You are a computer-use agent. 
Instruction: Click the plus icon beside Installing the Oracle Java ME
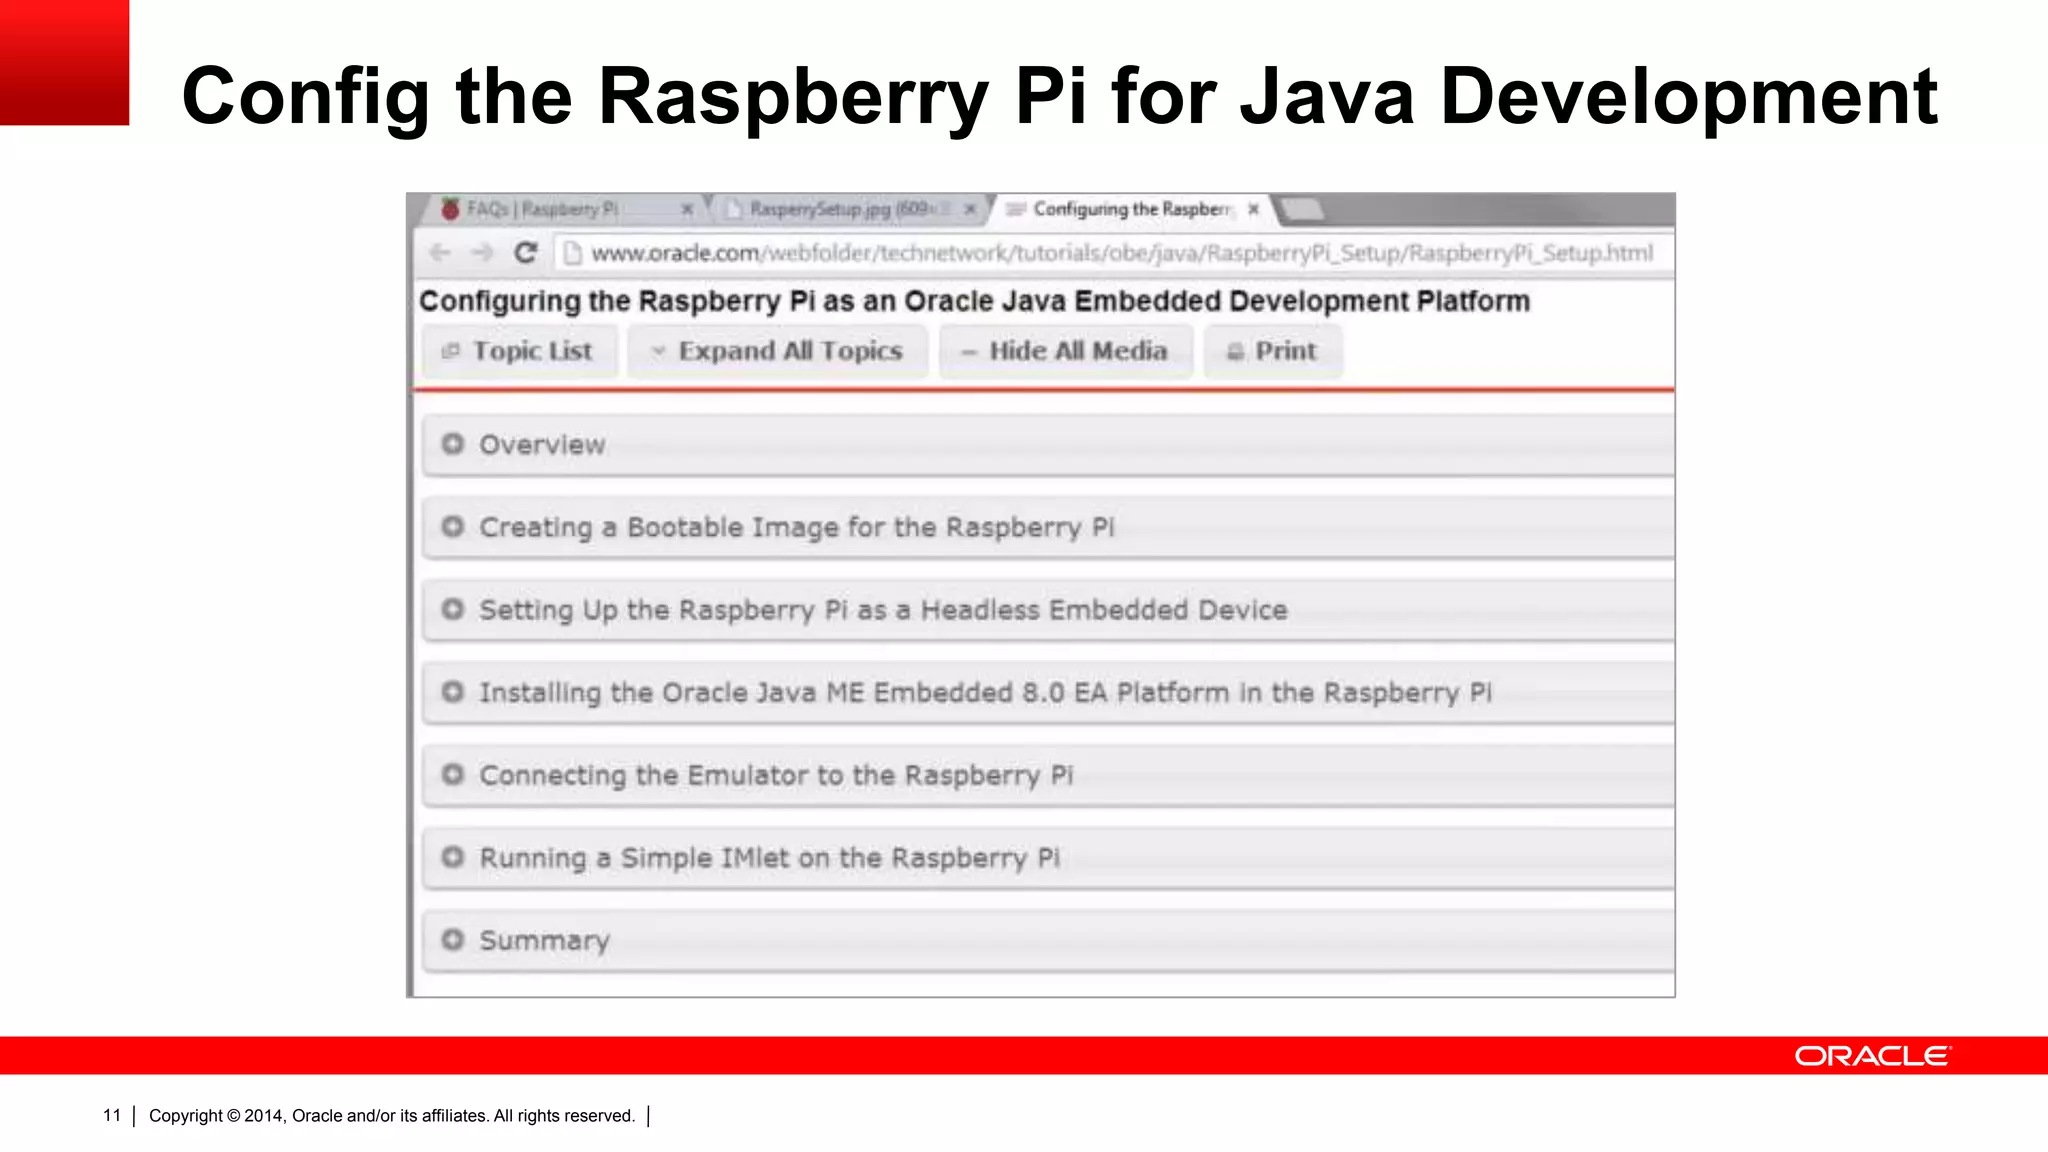click(453, 691)
